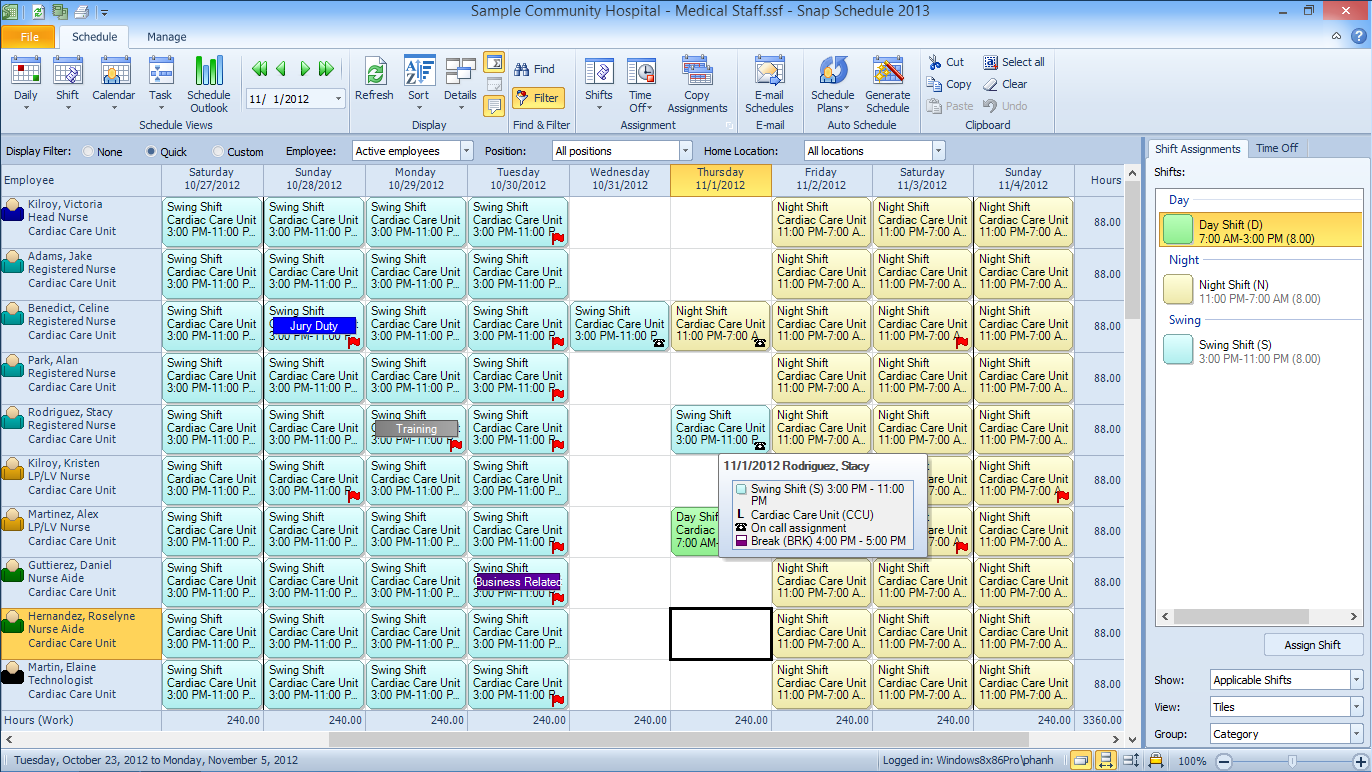Screen dimensions: 1372x772
Task: Toggle row height button in status bar
Action: 1131,761
